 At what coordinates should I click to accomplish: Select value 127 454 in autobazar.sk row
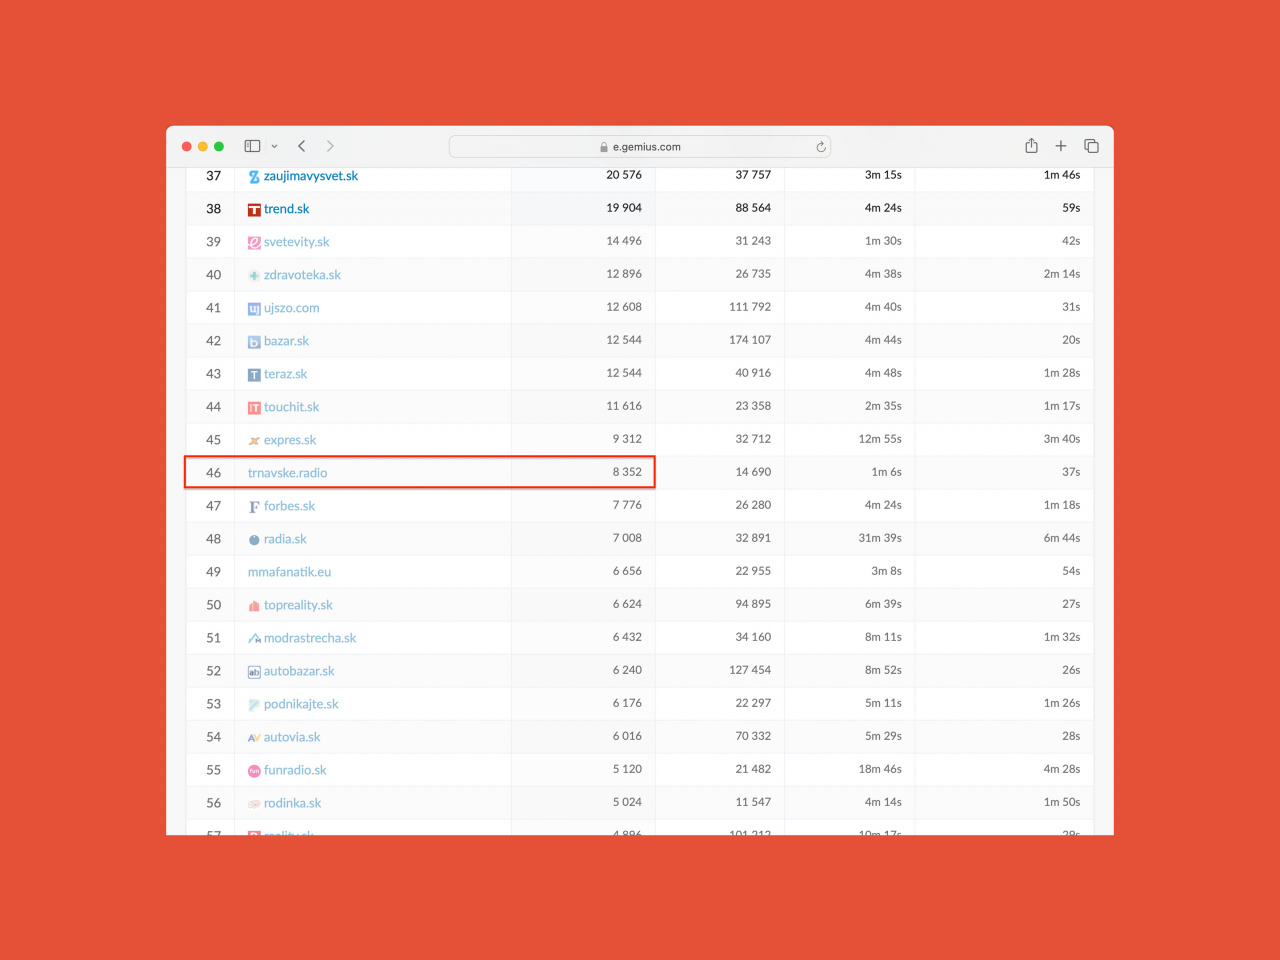pos(750,670)
